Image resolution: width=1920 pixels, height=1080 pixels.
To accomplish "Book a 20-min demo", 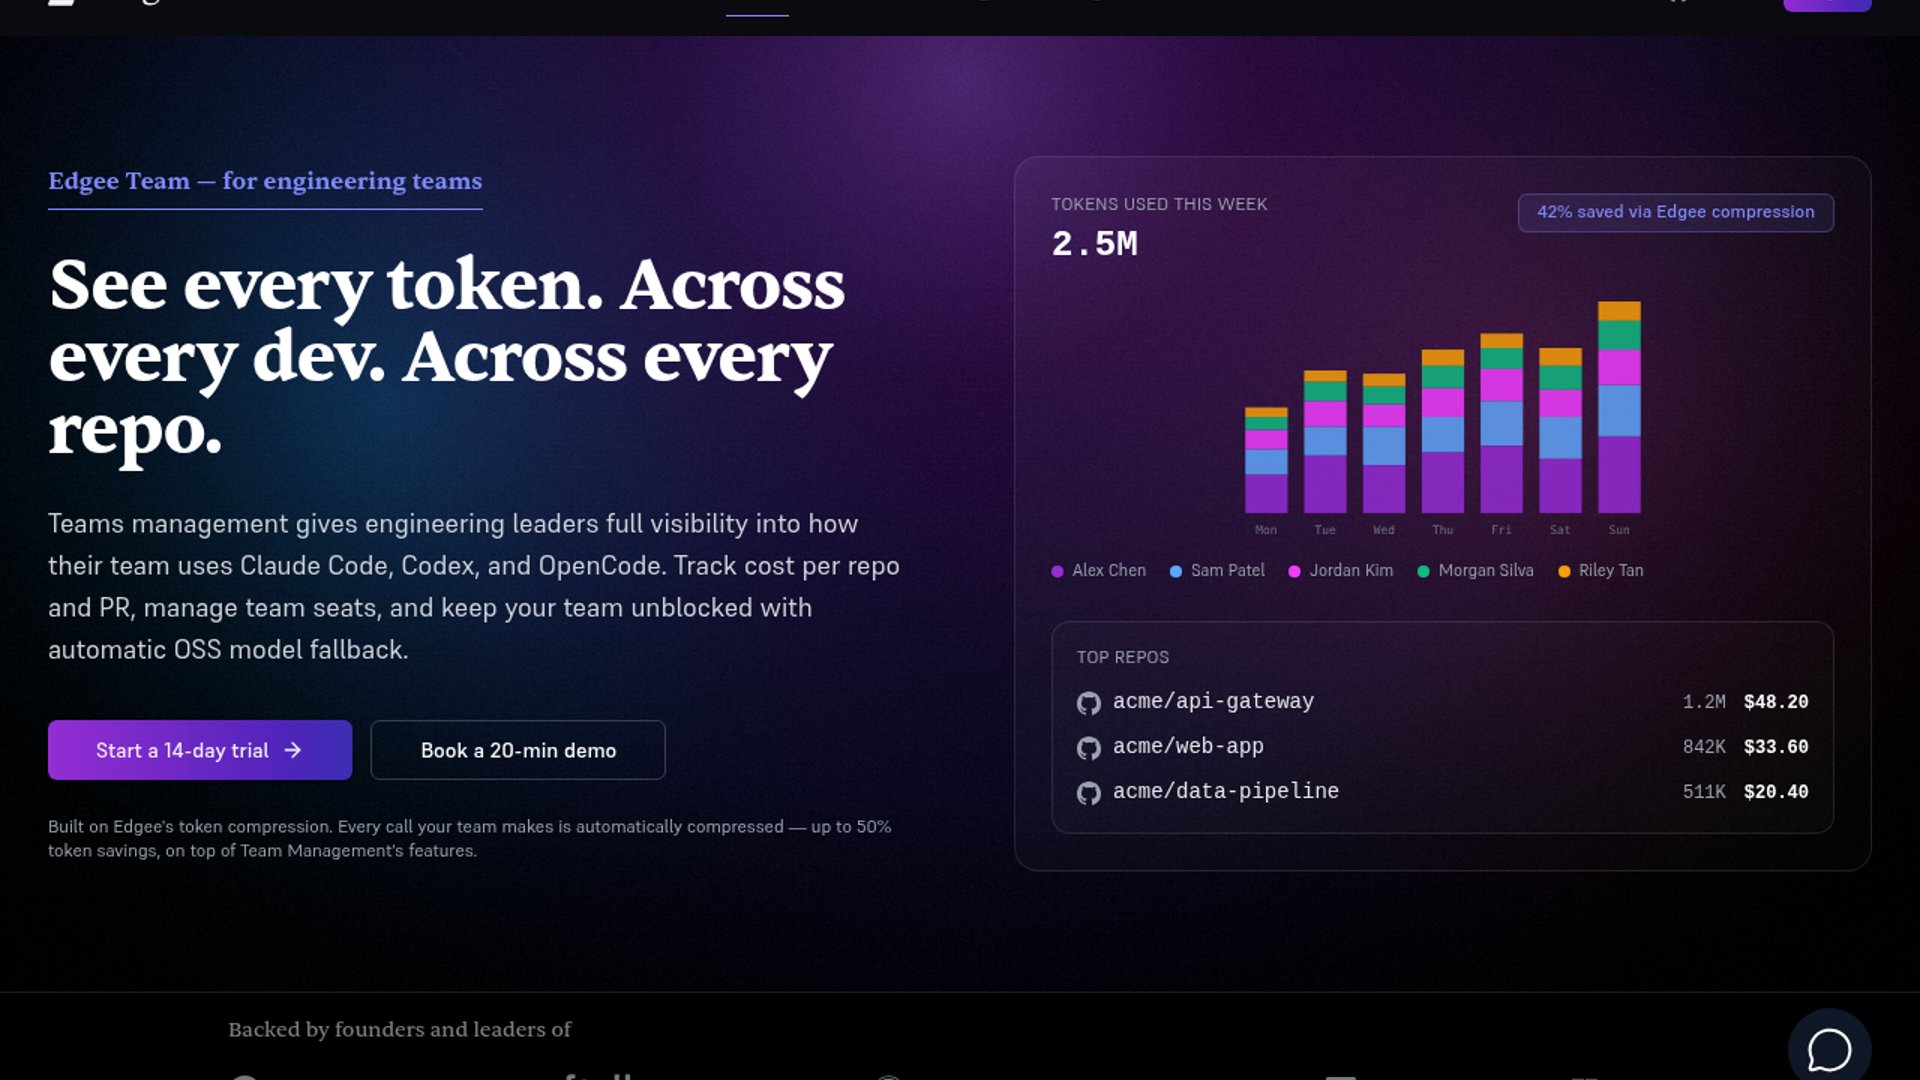I will [518, 750].
